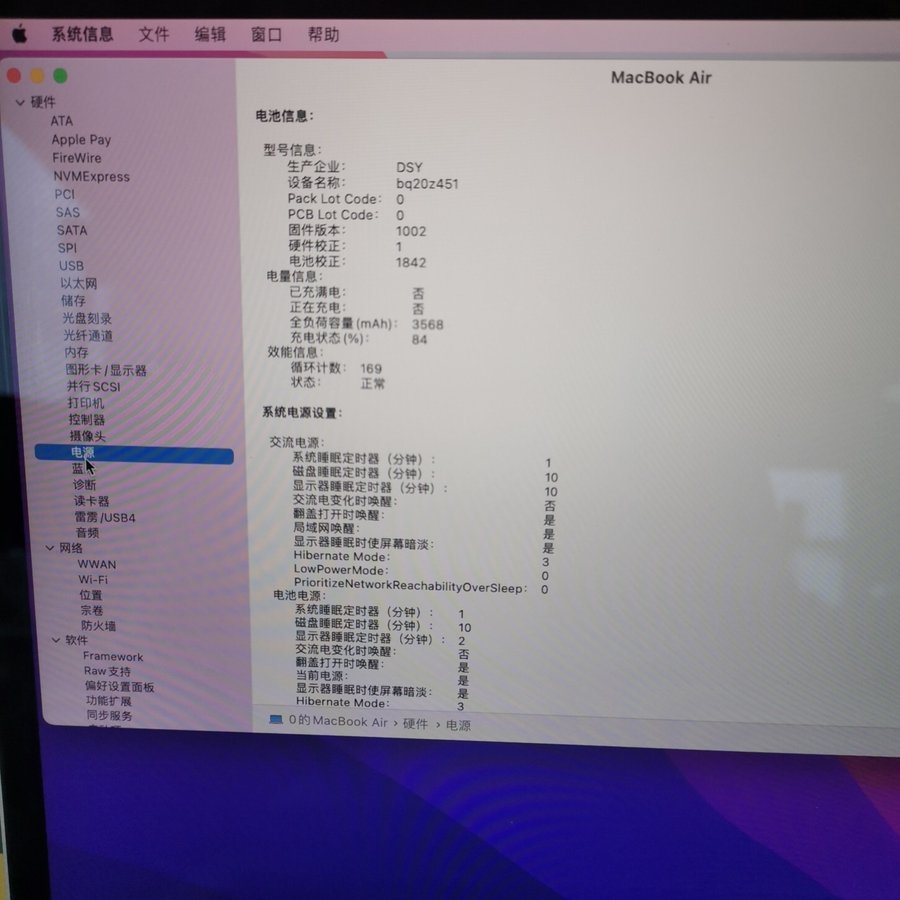This screenshot has width=900, height=900.
Task: Select 宗卷 under 网络
Action: [x=92, y=610]
